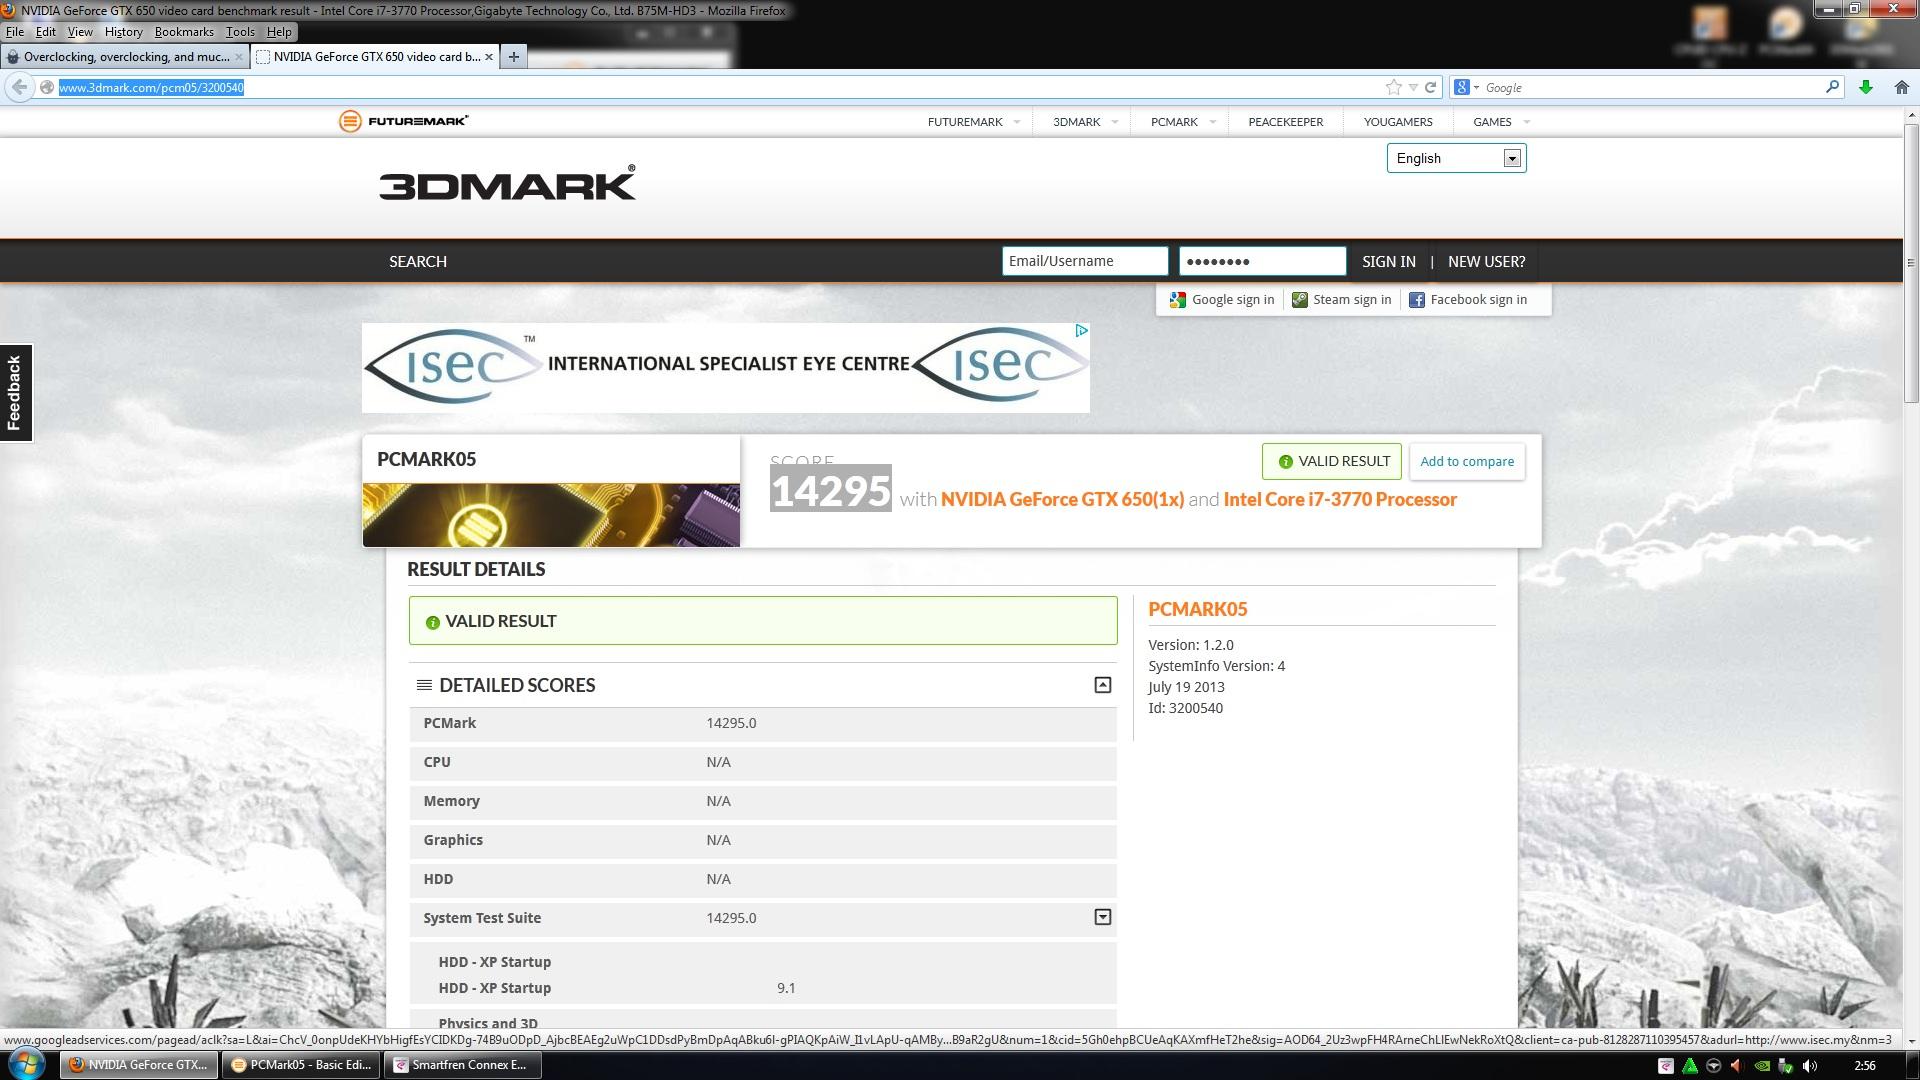Image resolution: width=1920 pixels, height=1080 pixels.
Task: Click the steering wheel tray icon
Action: click(x=1713, y=1066)
